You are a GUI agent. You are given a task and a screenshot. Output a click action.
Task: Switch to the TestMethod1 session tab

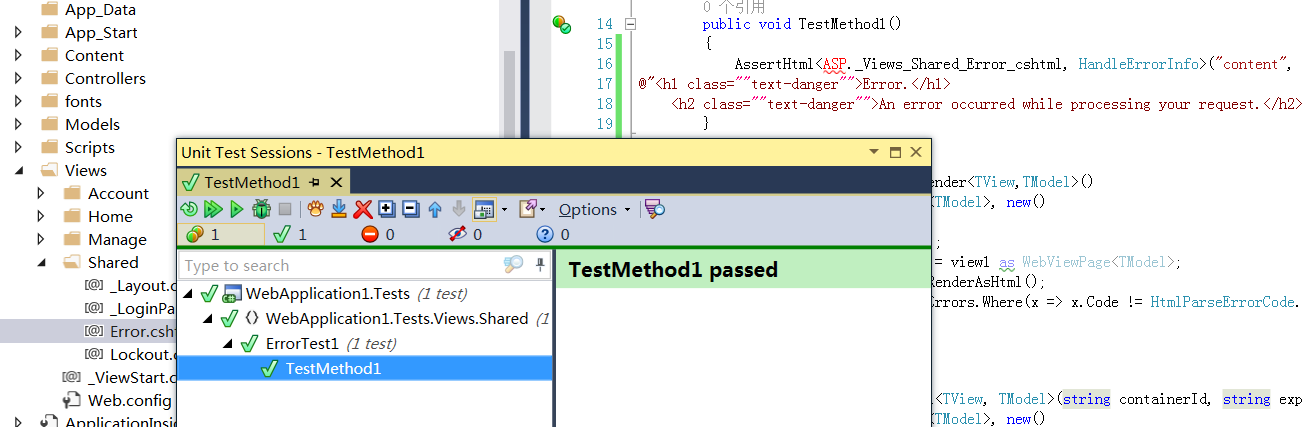pyautogui.click(x=251, y=182)
